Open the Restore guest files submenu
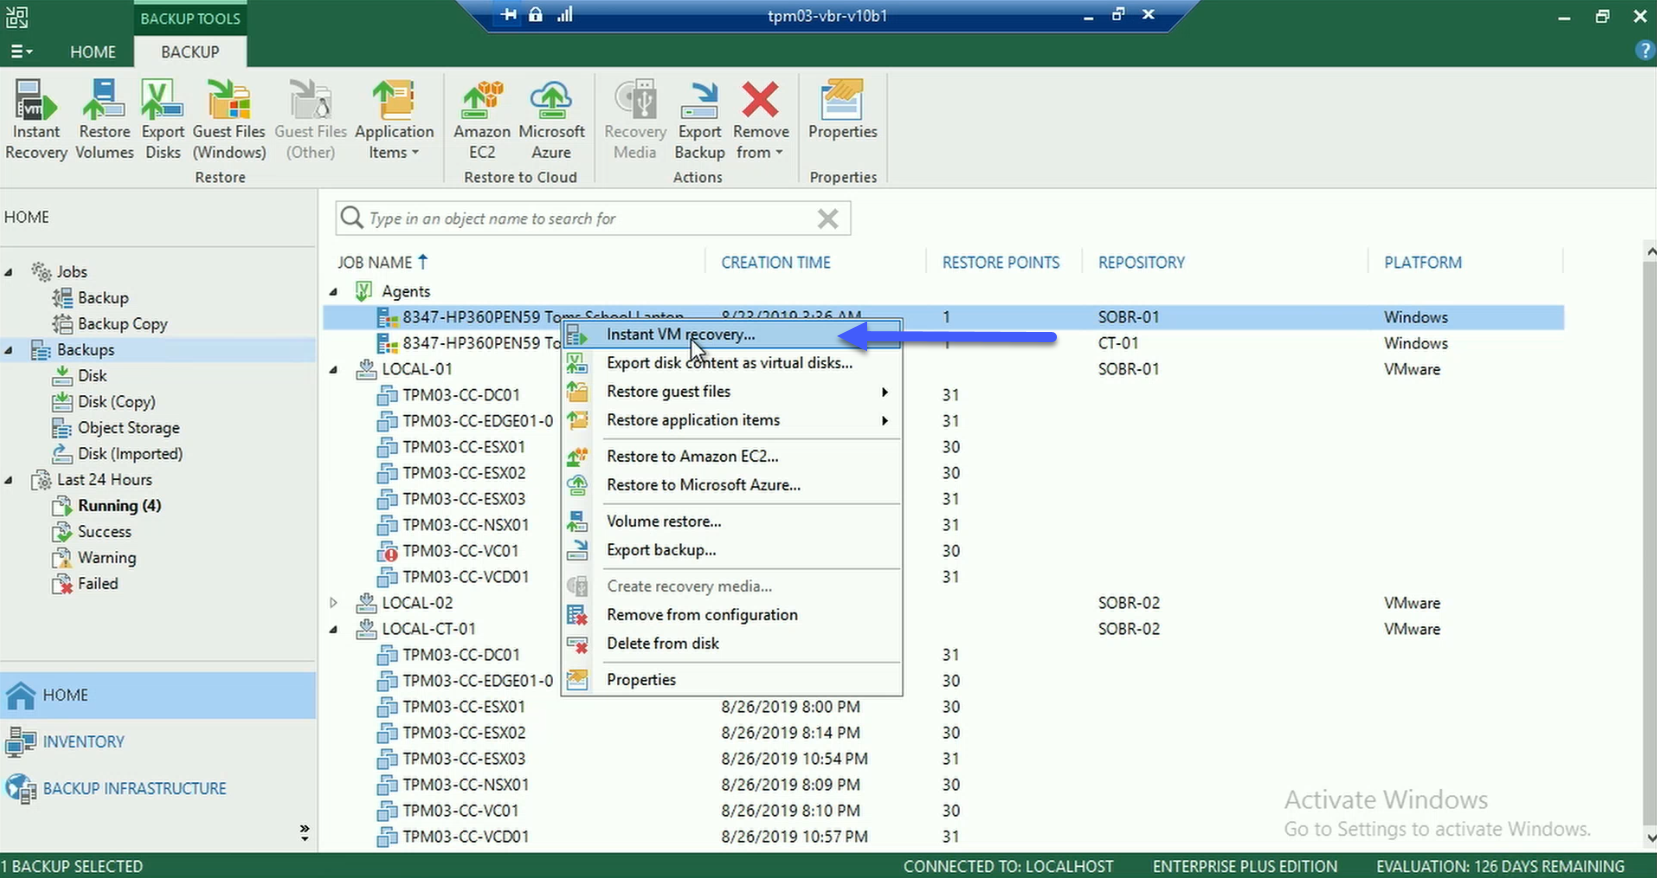1657x878 pixels. [731, 392]
